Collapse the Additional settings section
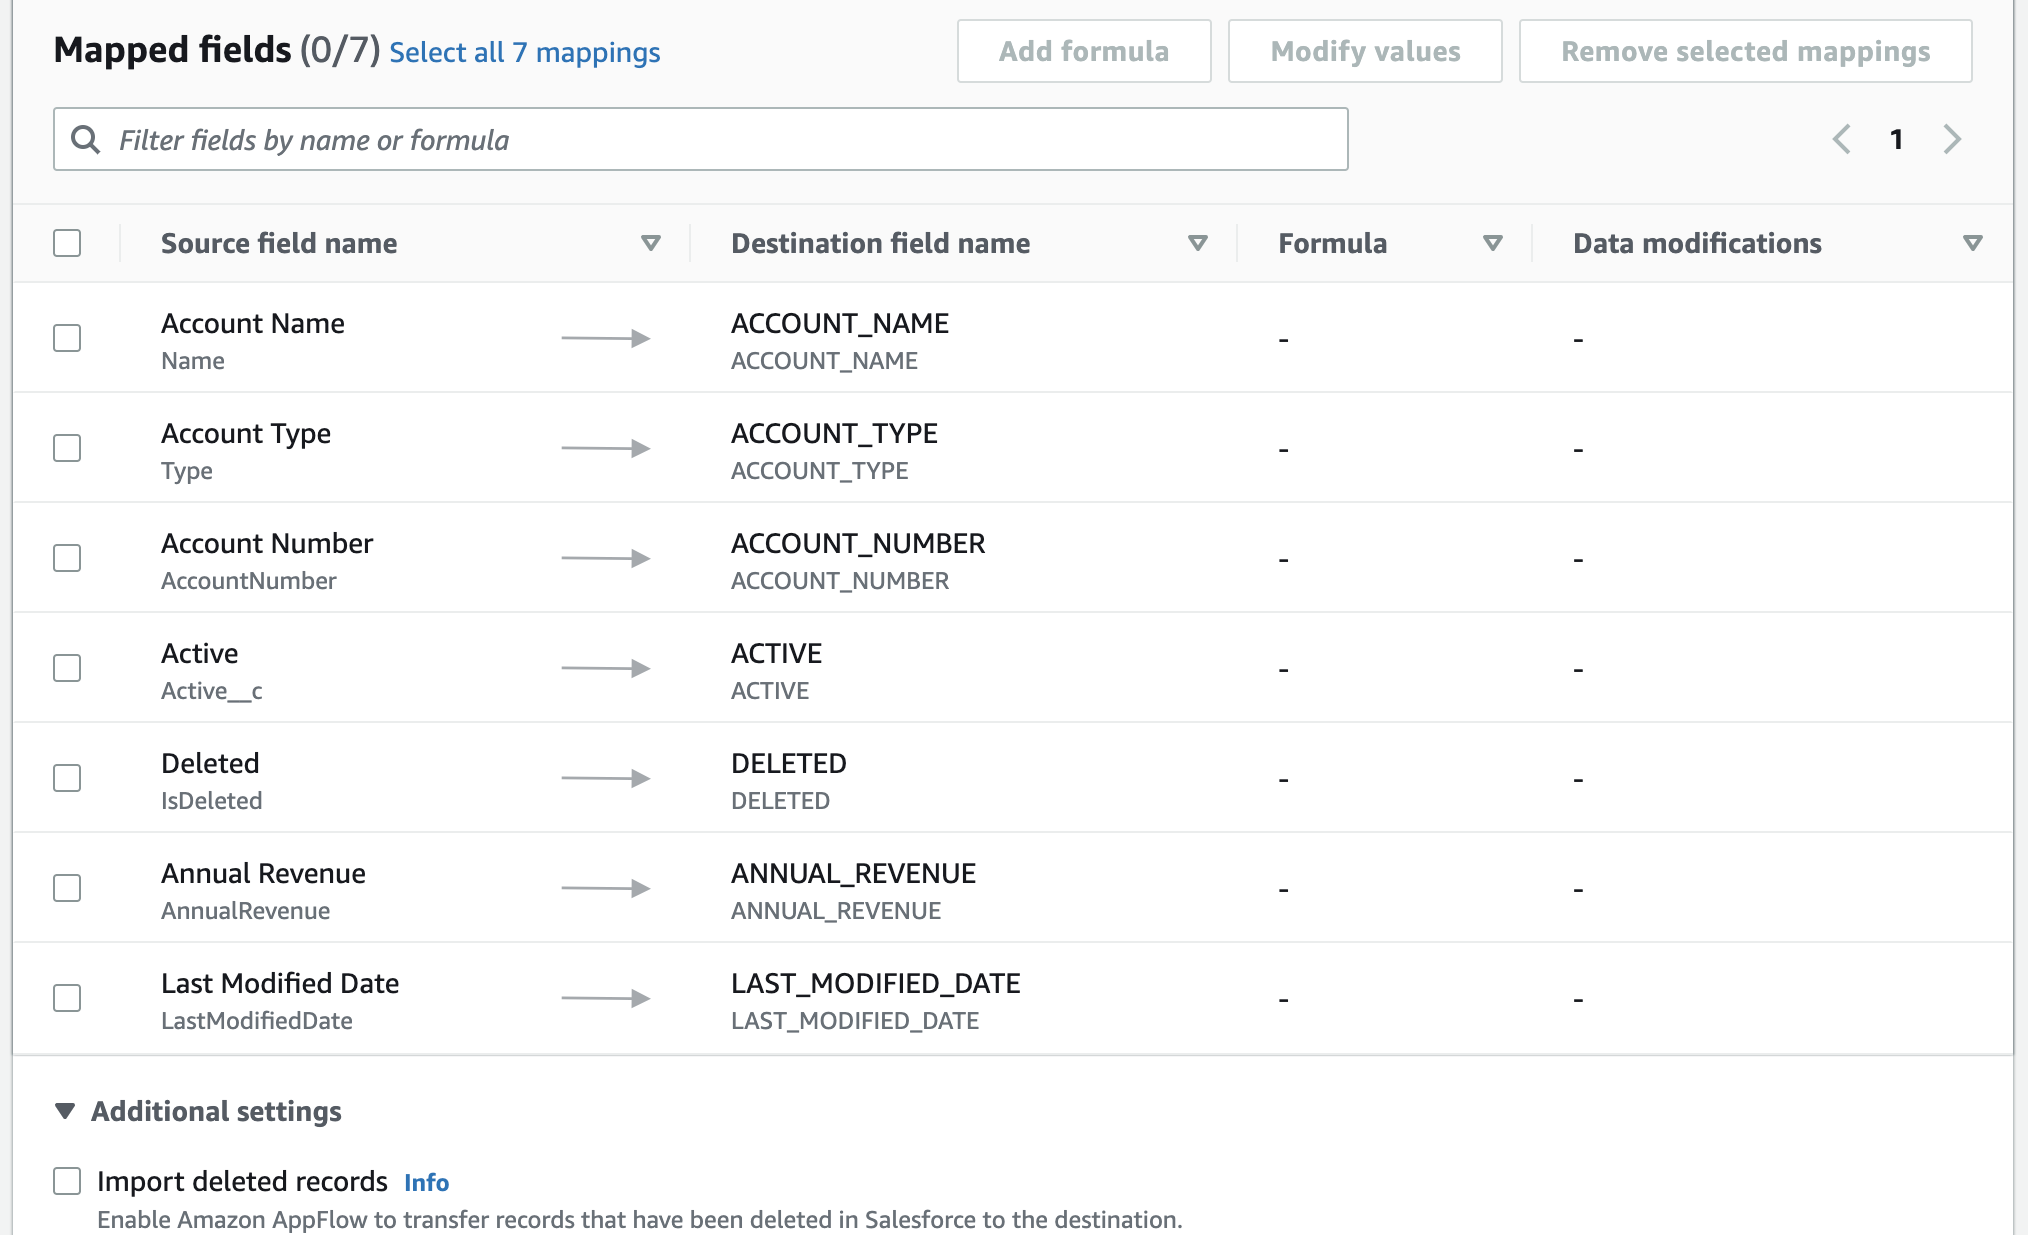 click(65, 1111)
